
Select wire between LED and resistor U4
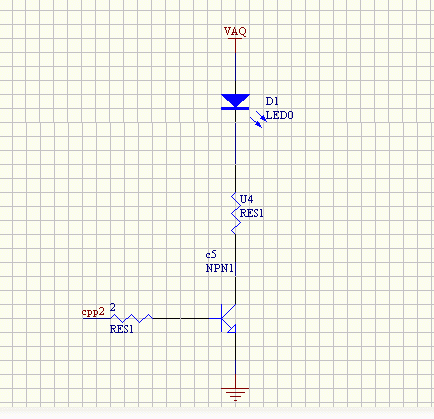[236, 178]
